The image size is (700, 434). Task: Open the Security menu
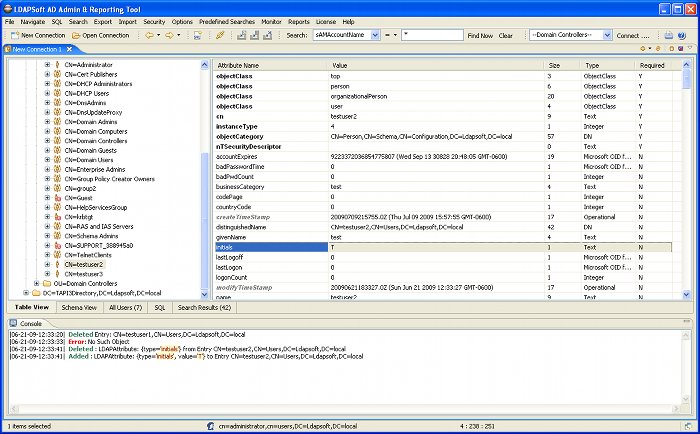click(154, 21)
